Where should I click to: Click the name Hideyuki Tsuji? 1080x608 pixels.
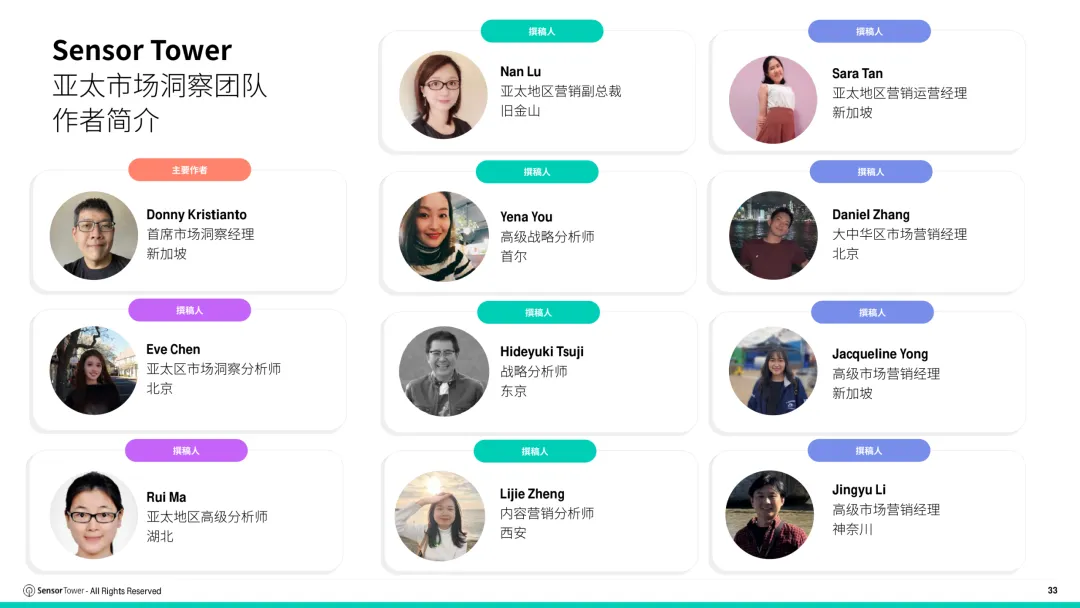[x=541, y=352]
